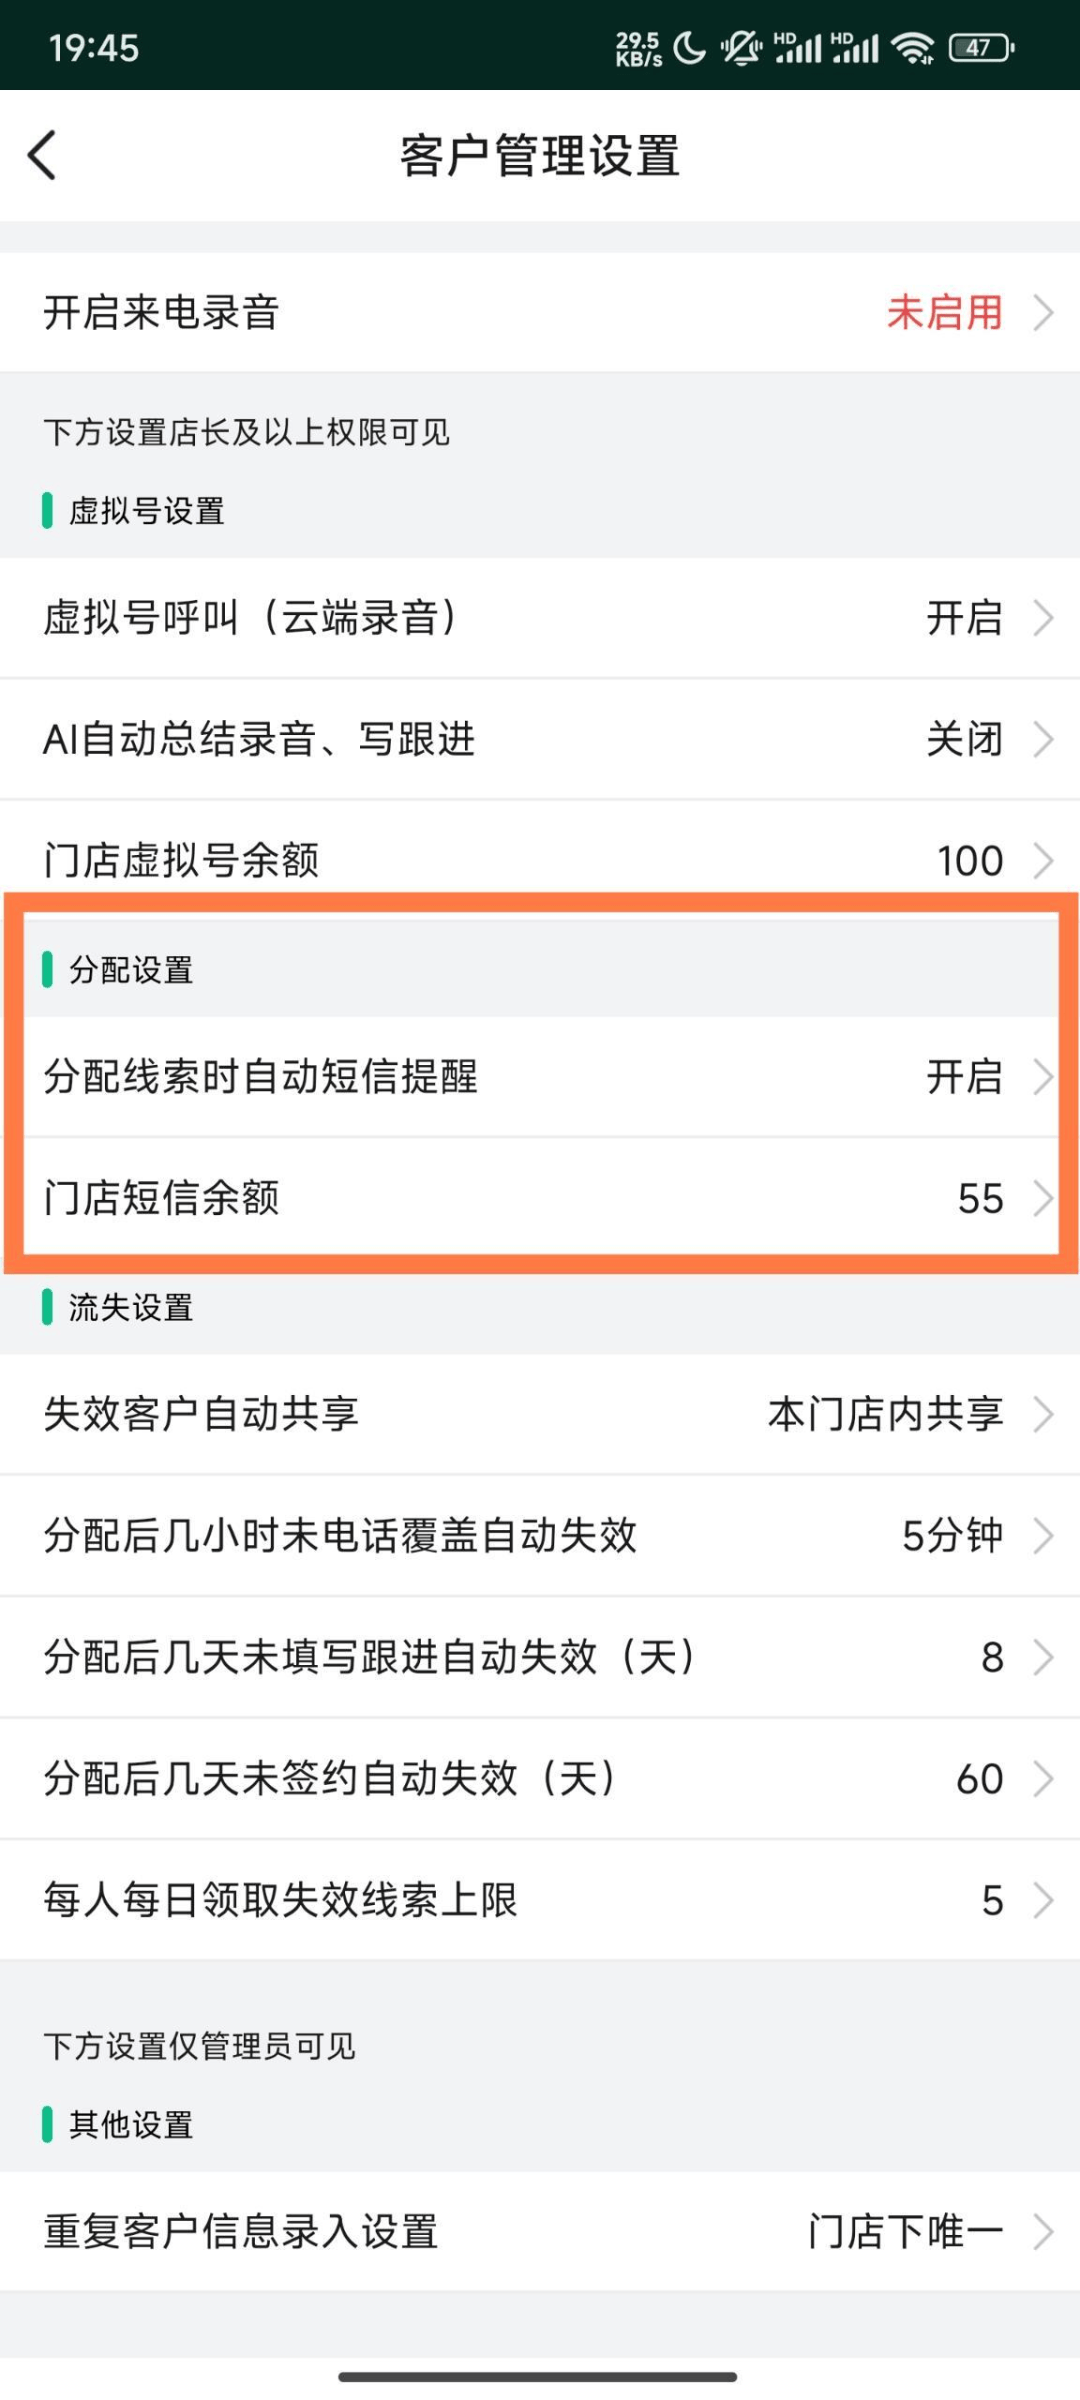Tap the battery indicator icon
This screenshot has width=1080, height=2400.
(981, 47)
